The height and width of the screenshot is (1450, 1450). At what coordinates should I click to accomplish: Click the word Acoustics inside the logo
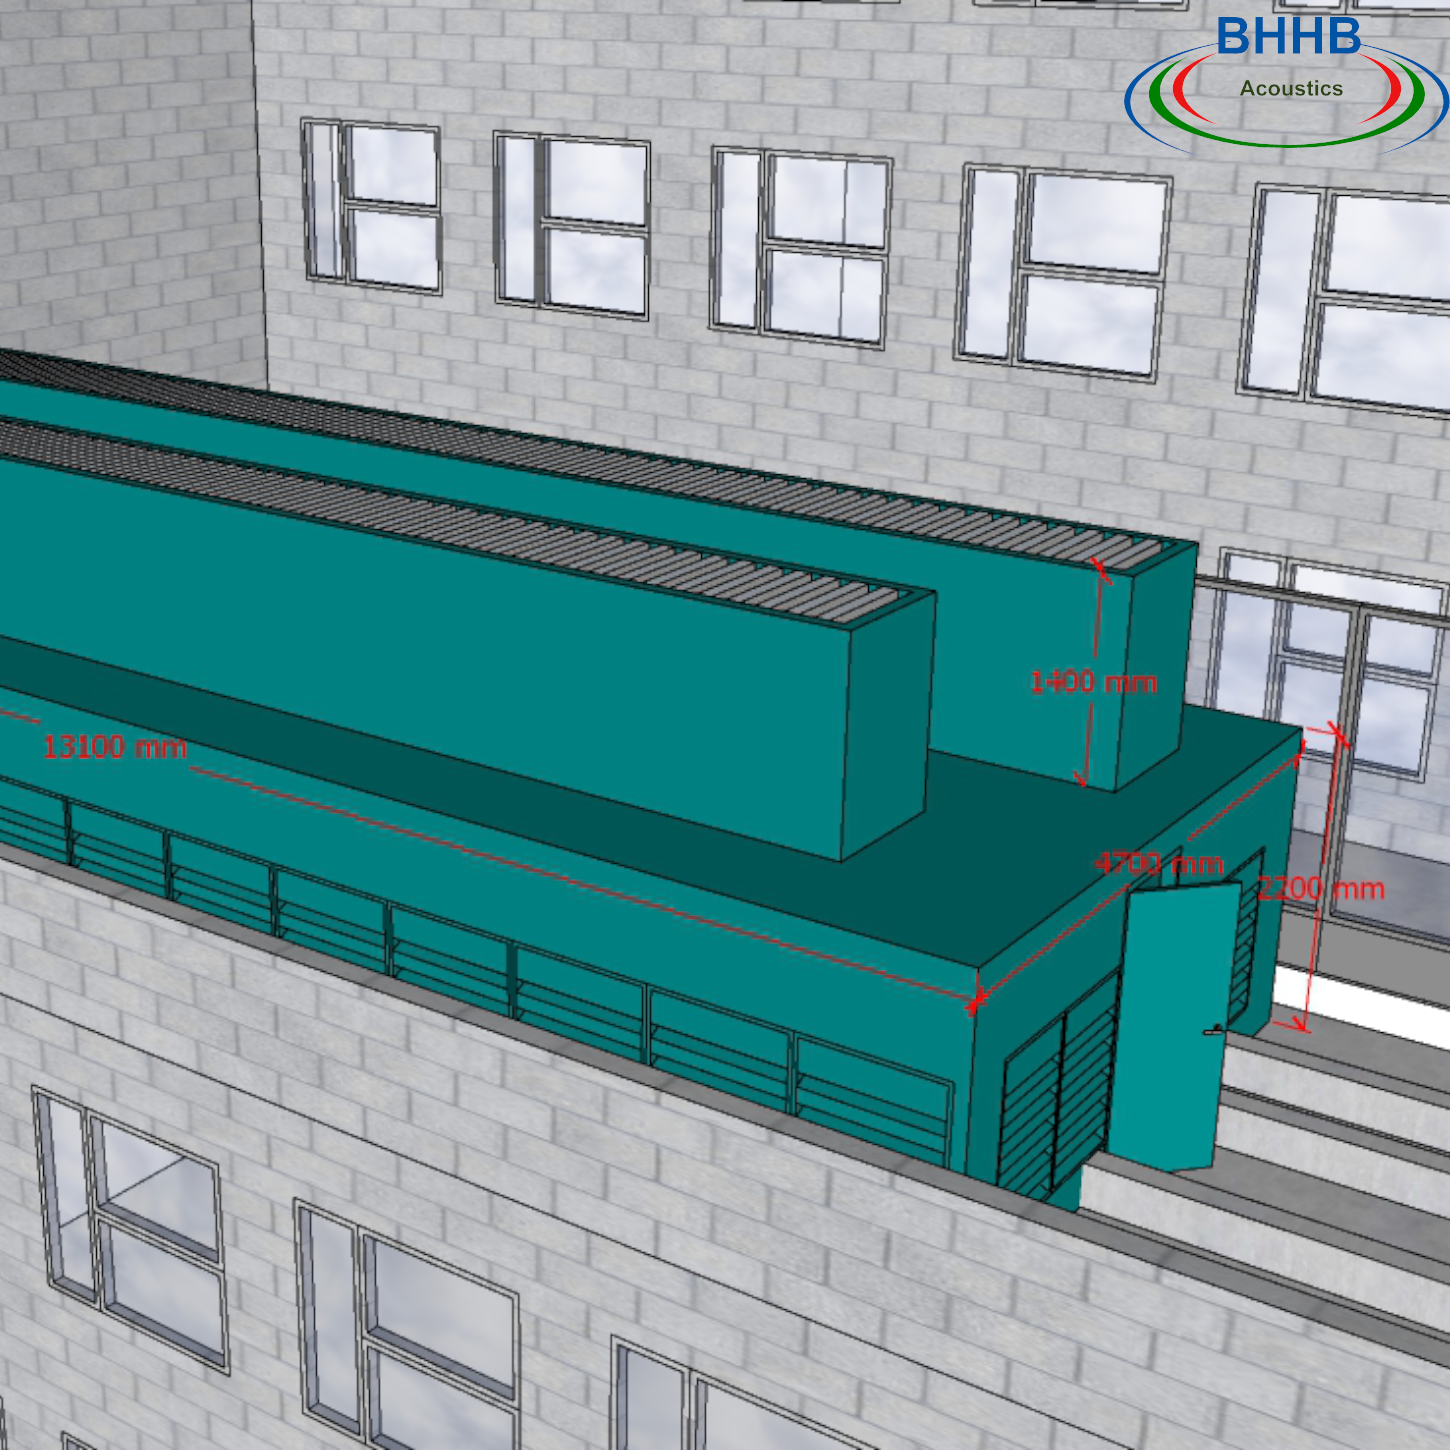pos(1291,89)
